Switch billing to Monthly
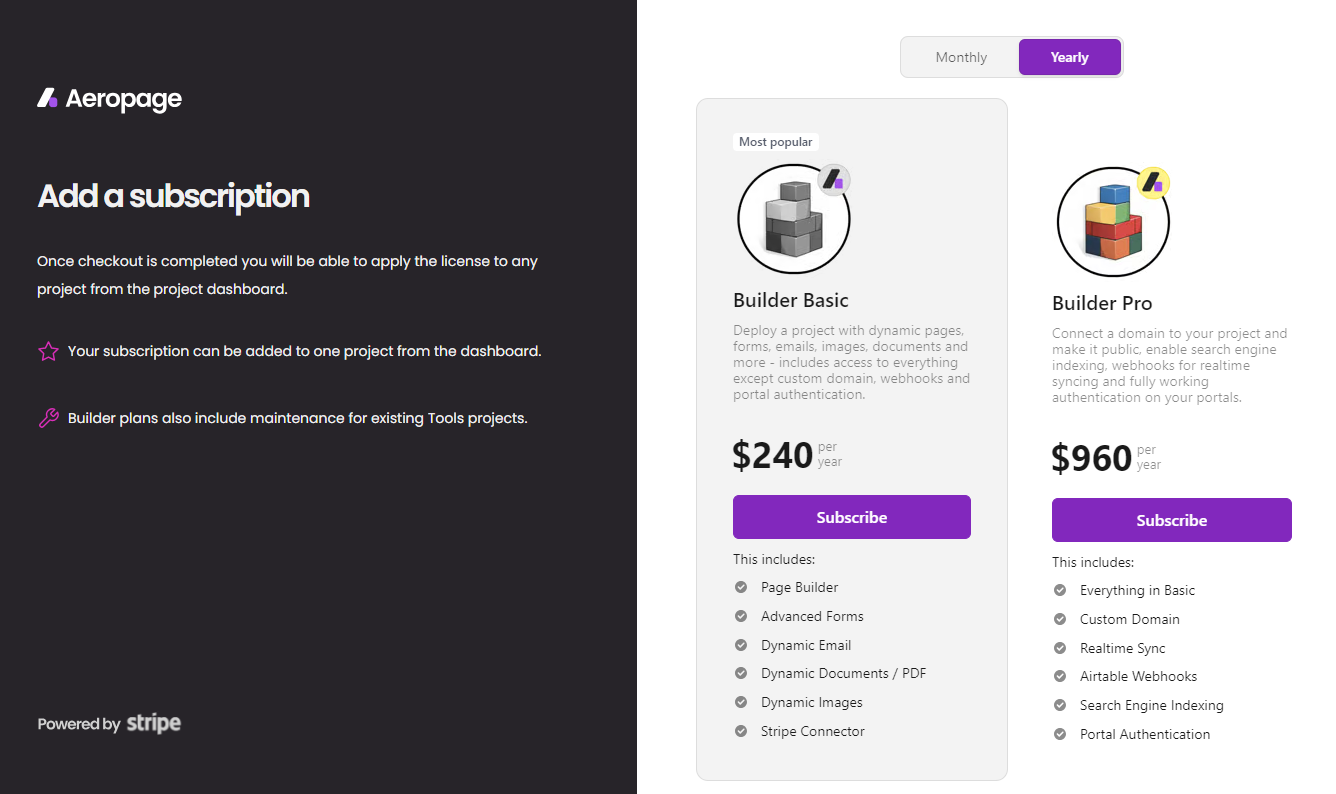The image size is (1336, 794). click(961, 57)
